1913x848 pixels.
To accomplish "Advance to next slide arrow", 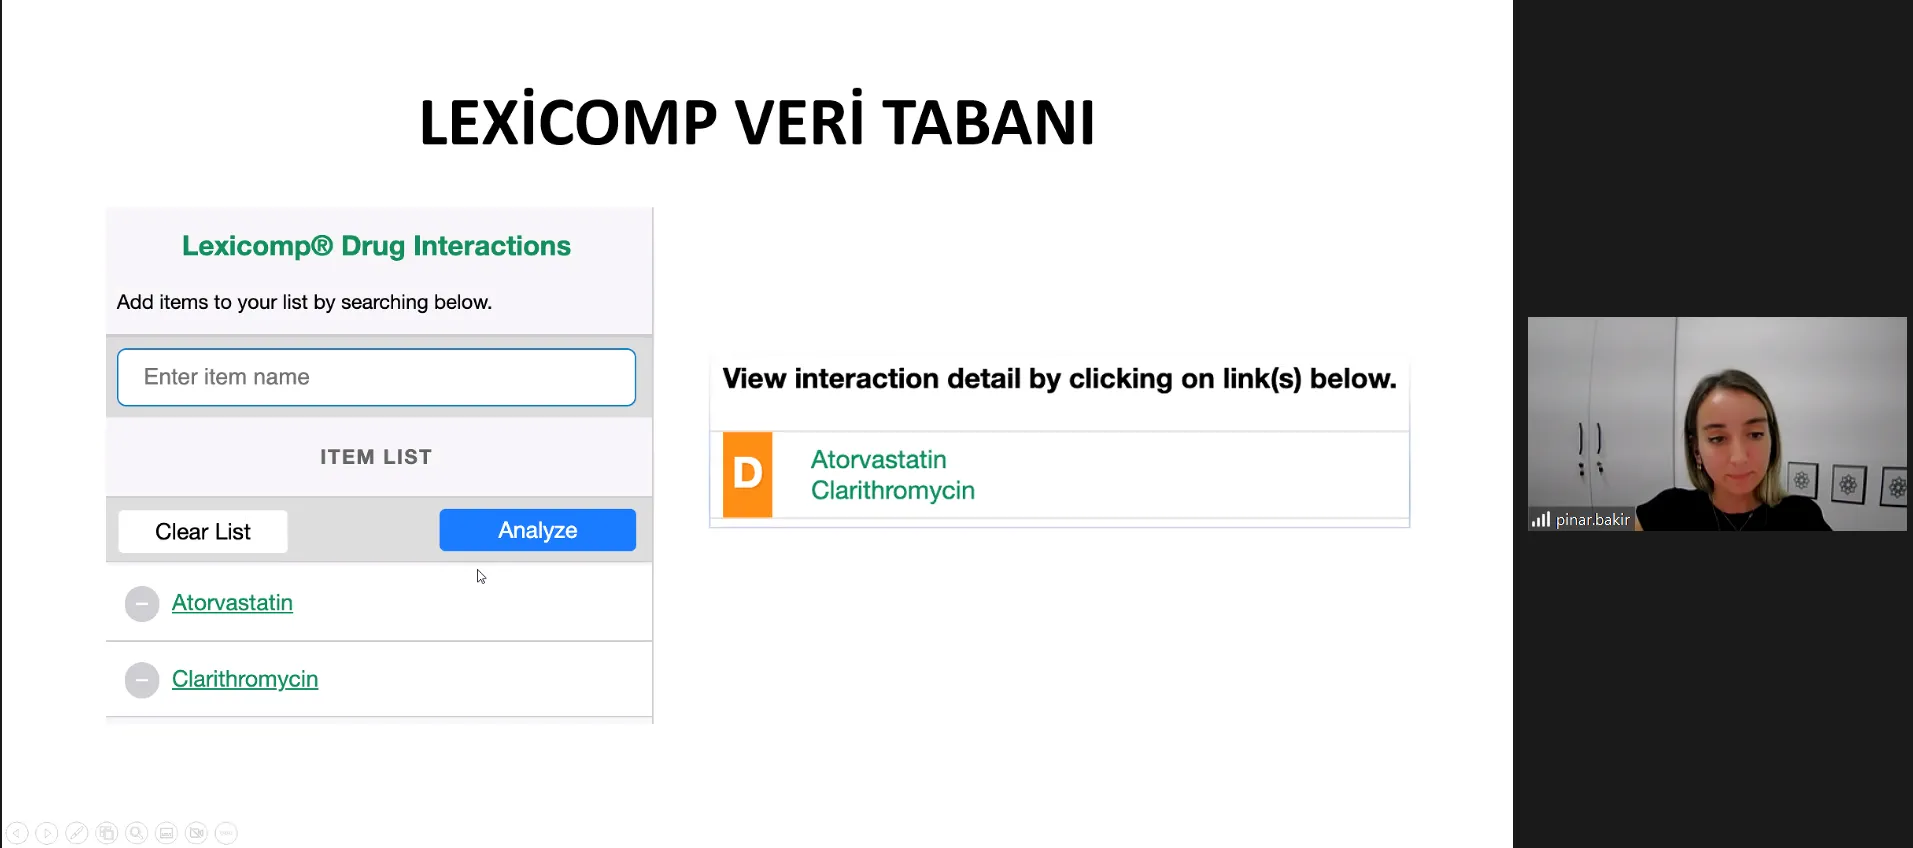I will (47, 833).
